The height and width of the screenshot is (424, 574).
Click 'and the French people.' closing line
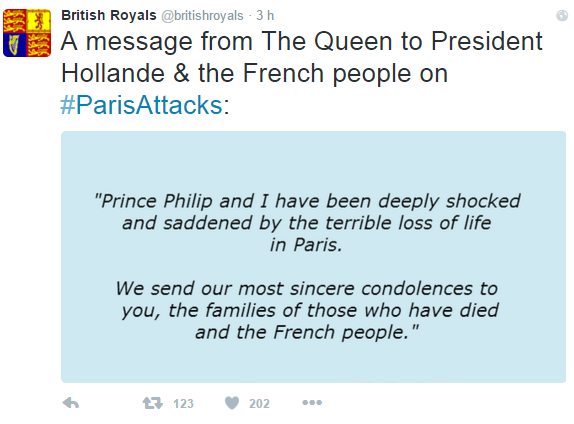click(x=307, y=332)
